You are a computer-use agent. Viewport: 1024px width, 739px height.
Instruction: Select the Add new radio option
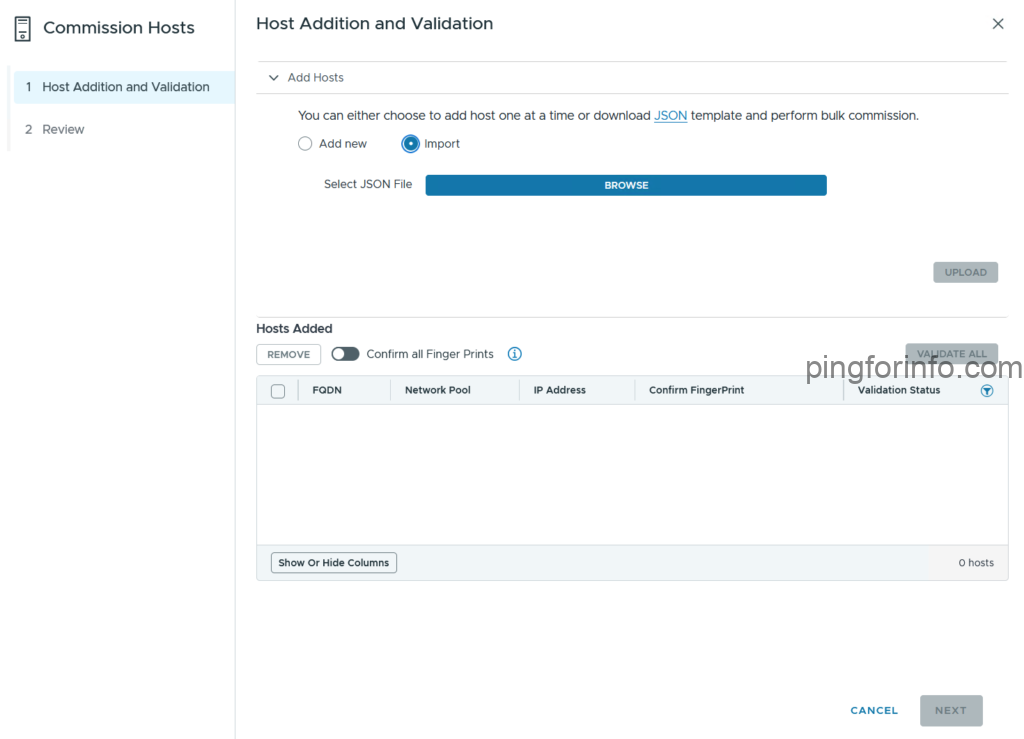click(x=305, y=144)
